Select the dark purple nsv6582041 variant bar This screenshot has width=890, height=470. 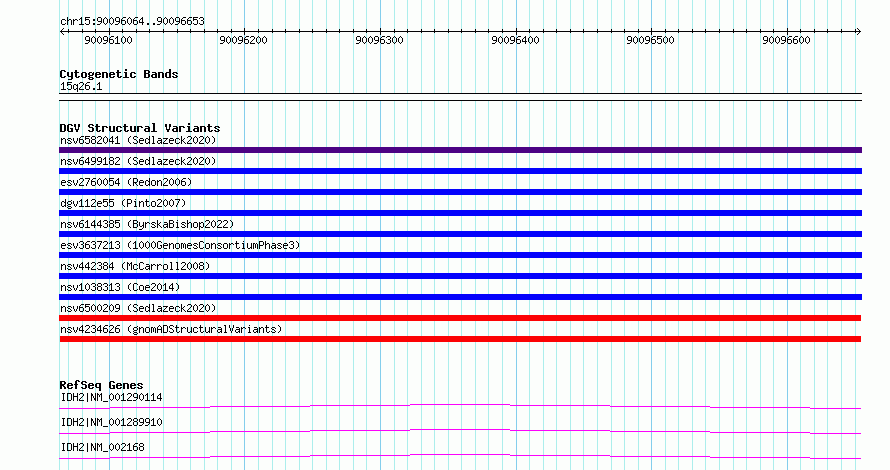point(460,150)
